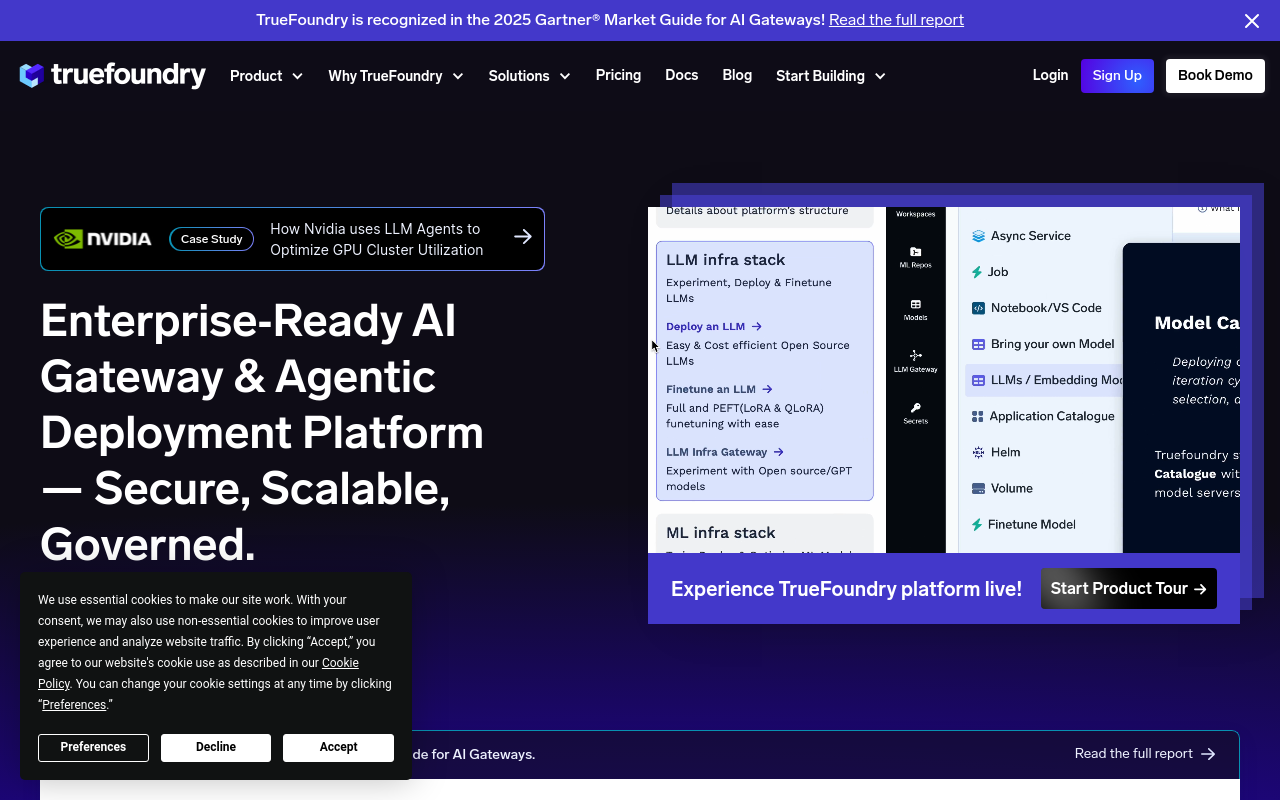The width and height of the screenshot is (1280, 800).
Task: Click the TrueFoundry logo icon
Action: (32, 76)
